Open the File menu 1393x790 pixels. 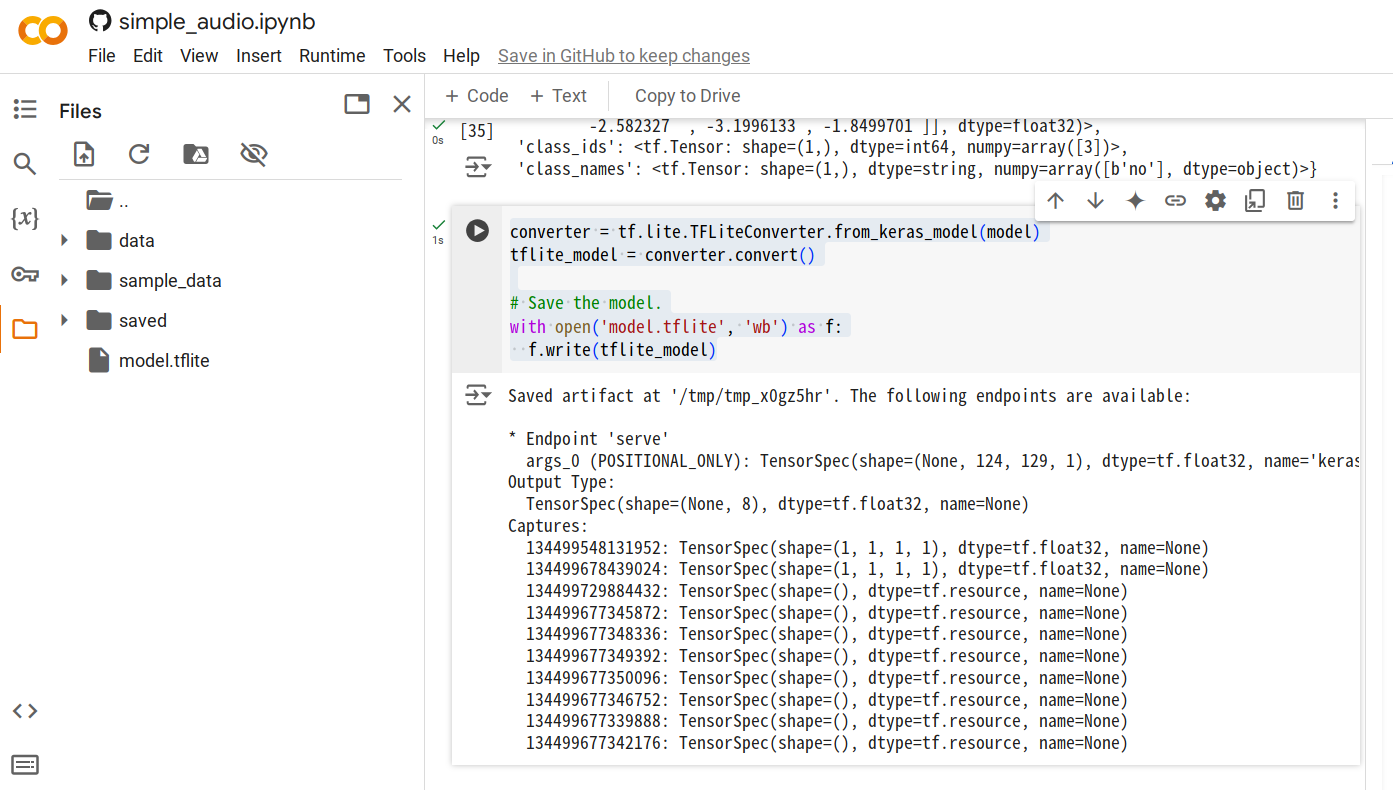tap(102, 56)
